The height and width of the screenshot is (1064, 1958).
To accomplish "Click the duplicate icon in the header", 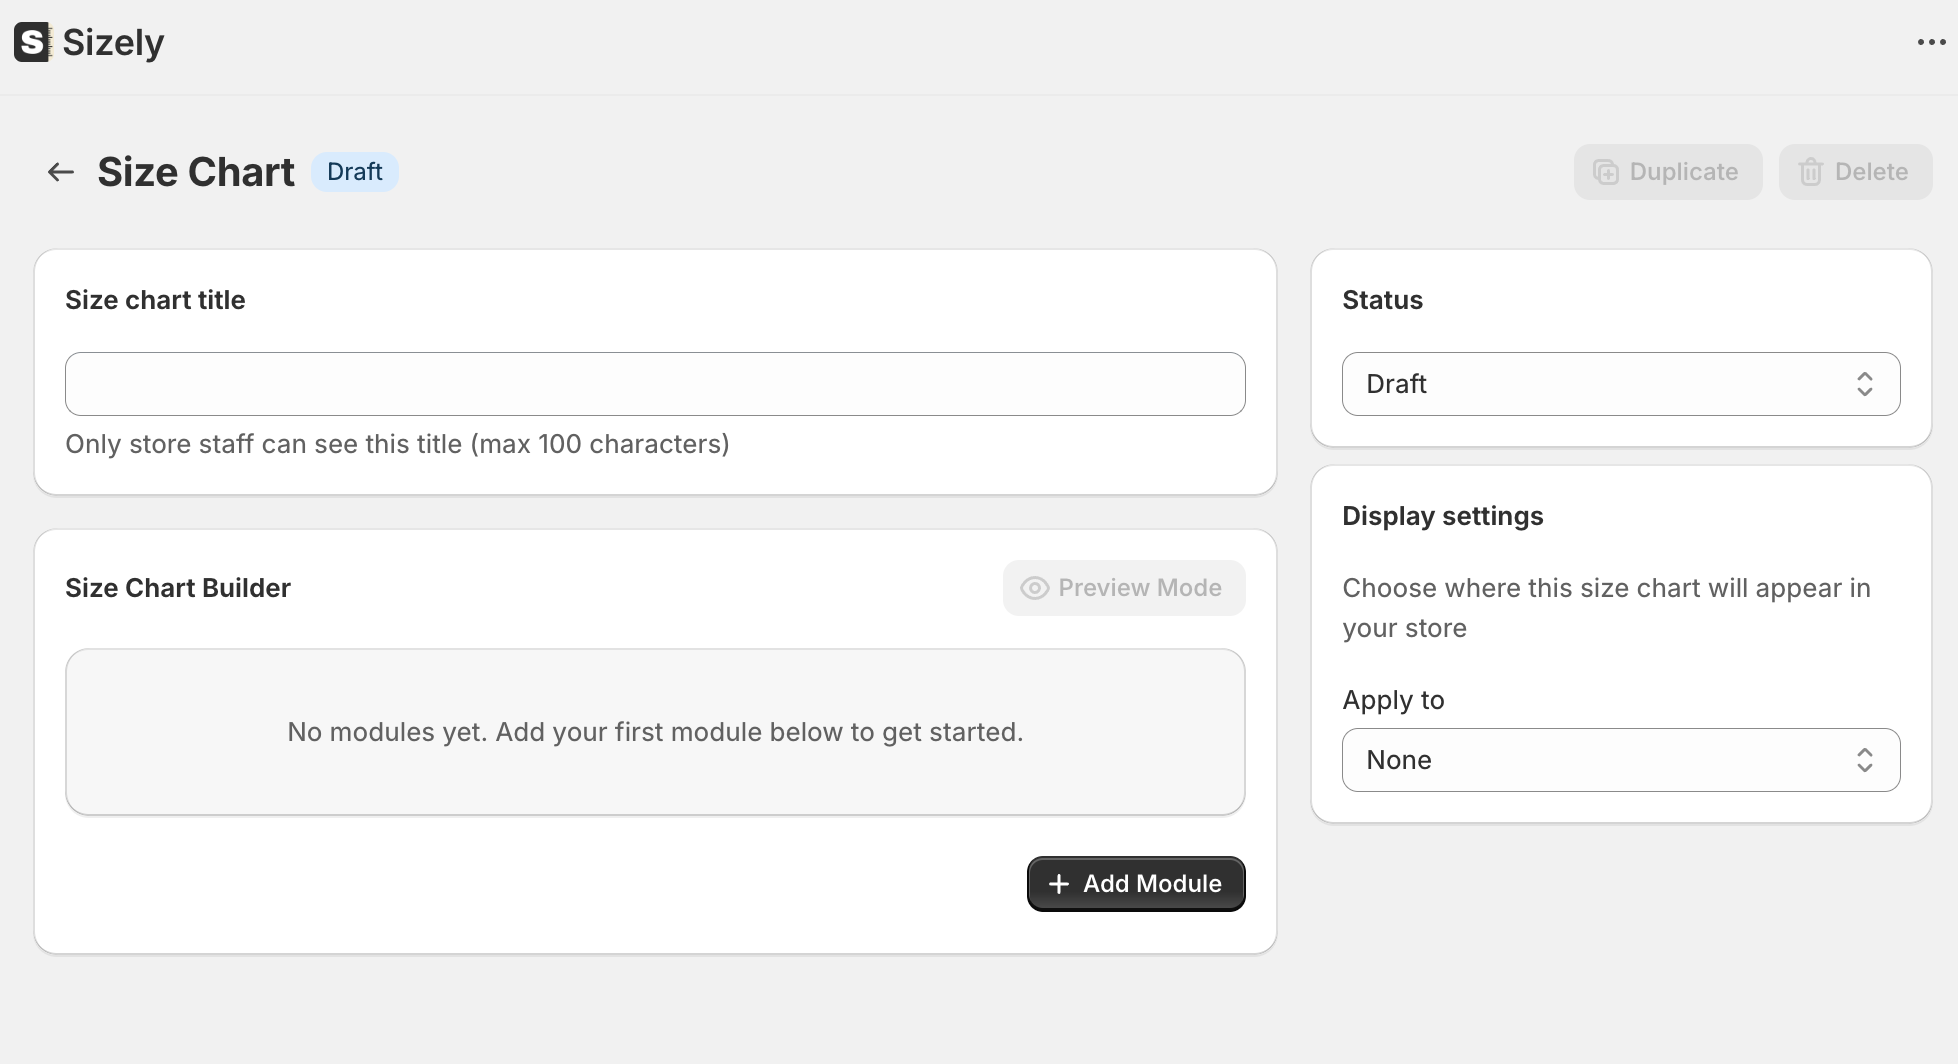I will coord(1605,172).
